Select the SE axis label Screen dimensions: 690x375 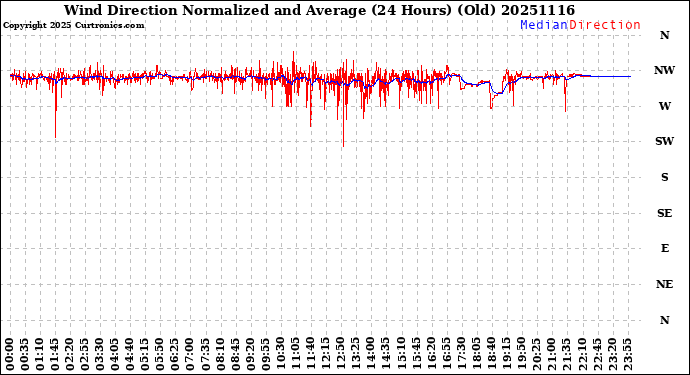(664, 213)
